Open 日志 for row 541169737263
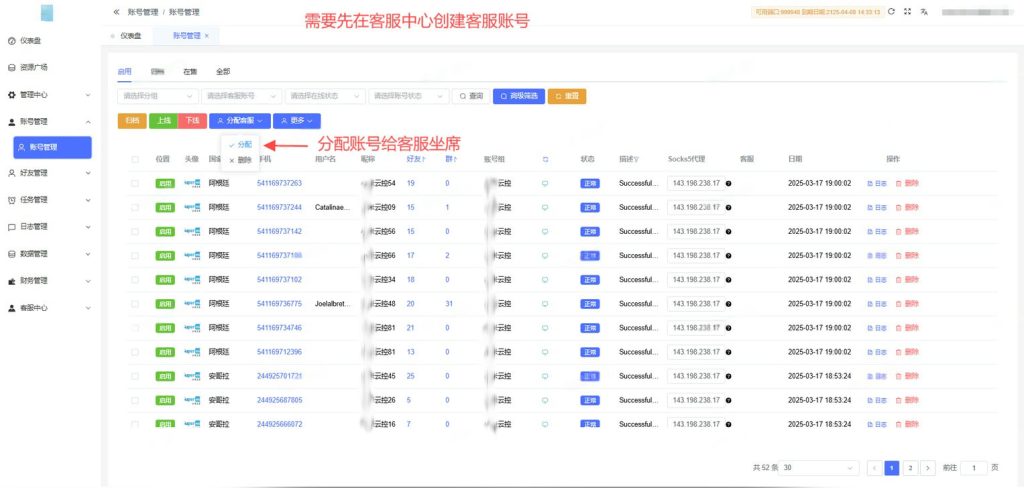This screenshot has width=1024, height=488. point(877,184)
